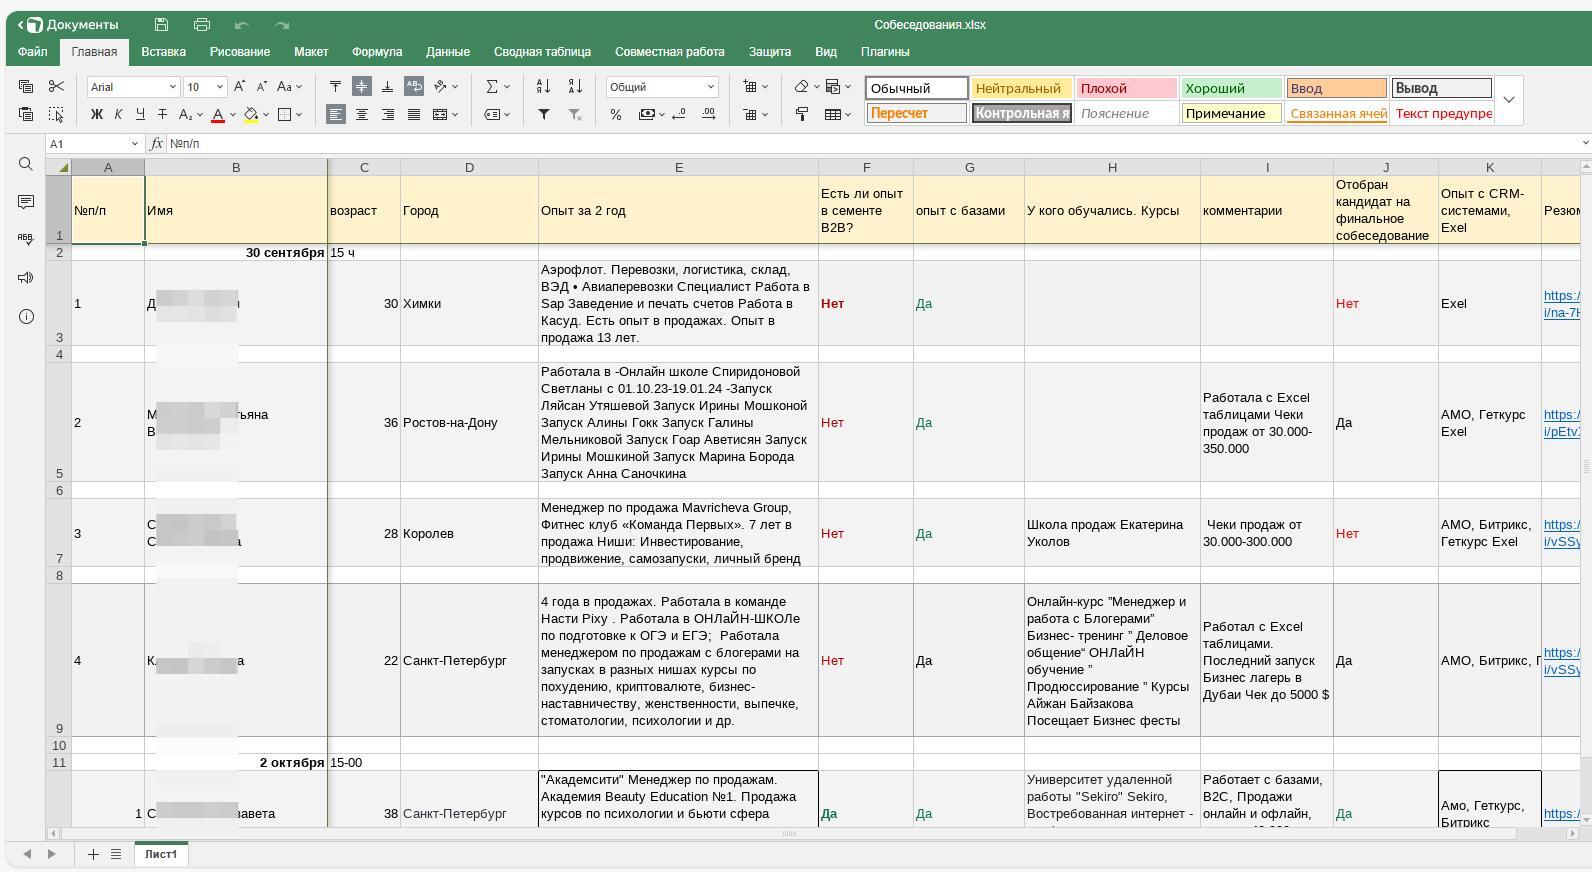
Task: Set align bottom vertical alignment
Action: tap(388, 87)
